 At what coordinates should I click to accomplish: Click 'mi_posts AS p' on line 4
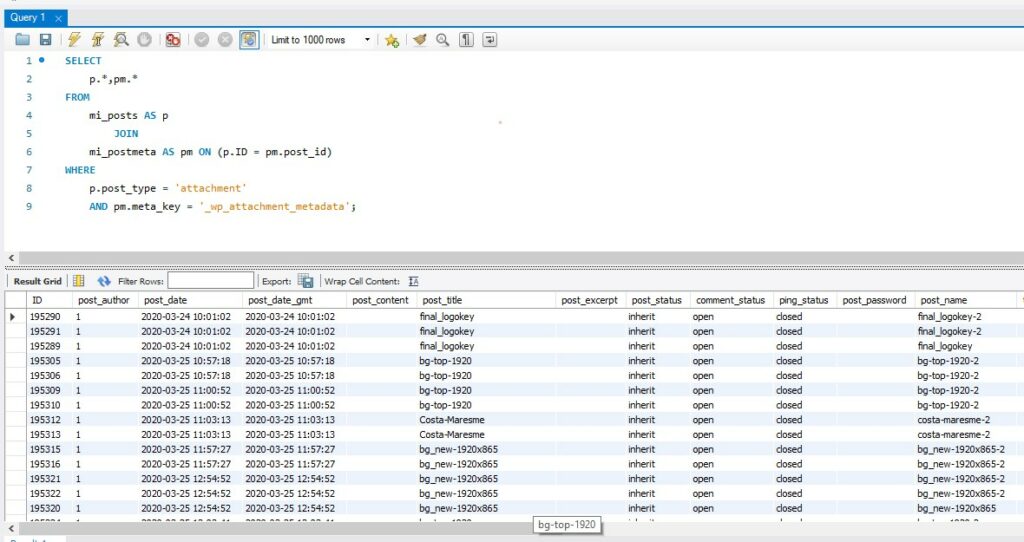point(129,116)
